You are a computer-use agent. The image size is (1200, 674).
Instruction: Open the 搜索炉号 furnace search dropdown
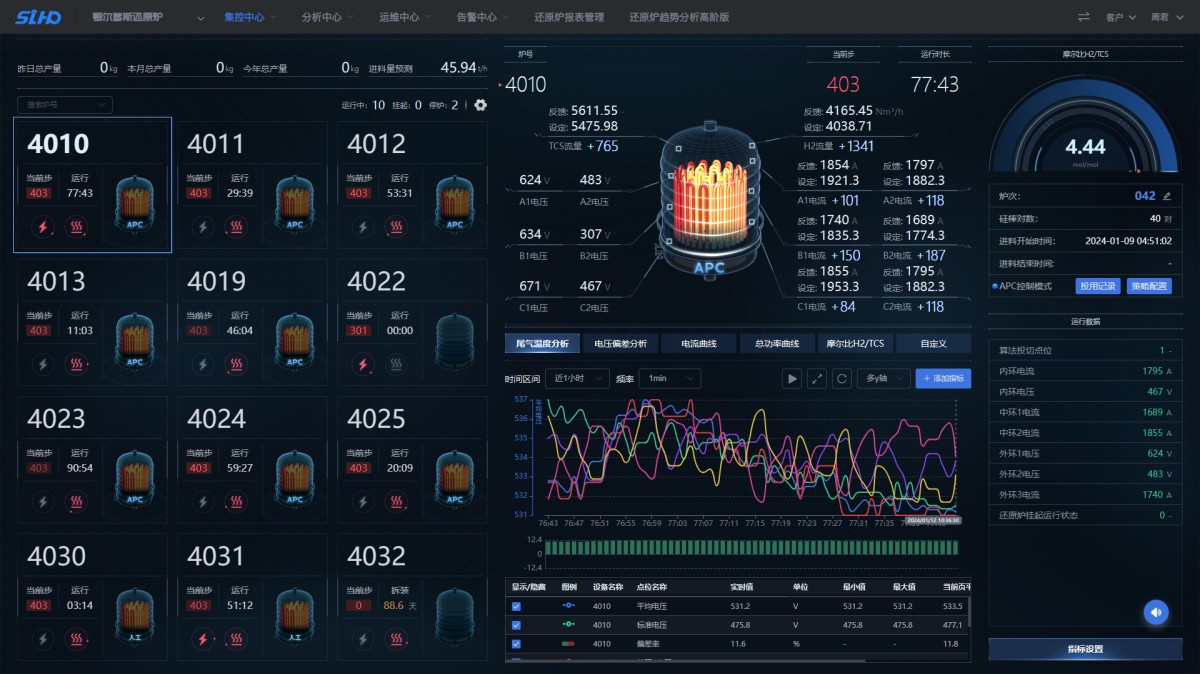64,105
